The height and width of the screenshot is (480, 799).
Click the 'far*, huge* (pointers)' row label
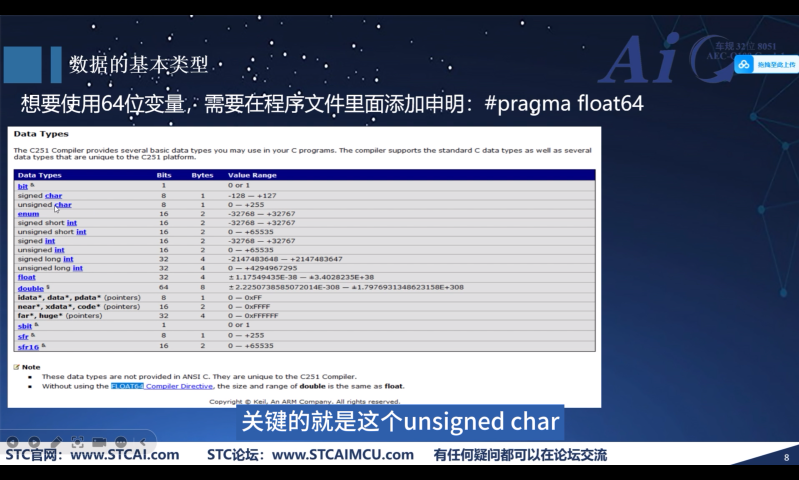(x=60, y=316)
